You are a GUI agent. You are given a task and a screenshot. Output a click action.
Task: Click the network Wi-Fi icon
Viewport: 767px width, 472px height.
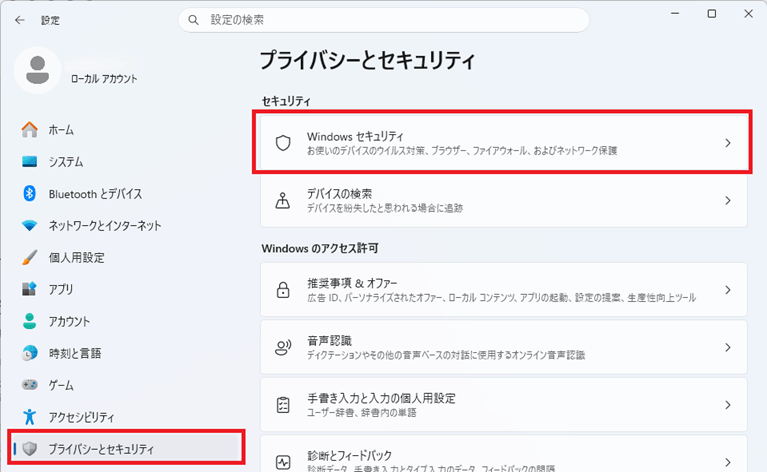pyautogui.click(x=29, y=225)
